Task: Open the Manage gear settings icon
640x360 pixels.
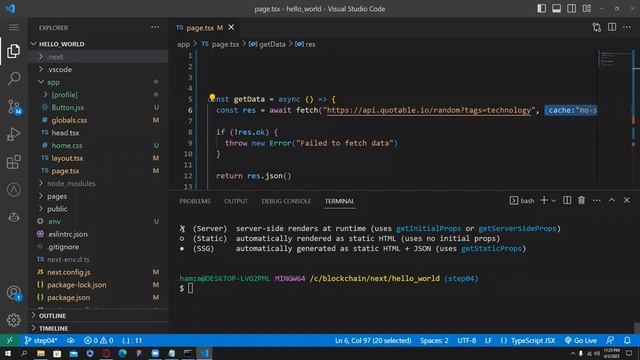Action: (13, 320)
